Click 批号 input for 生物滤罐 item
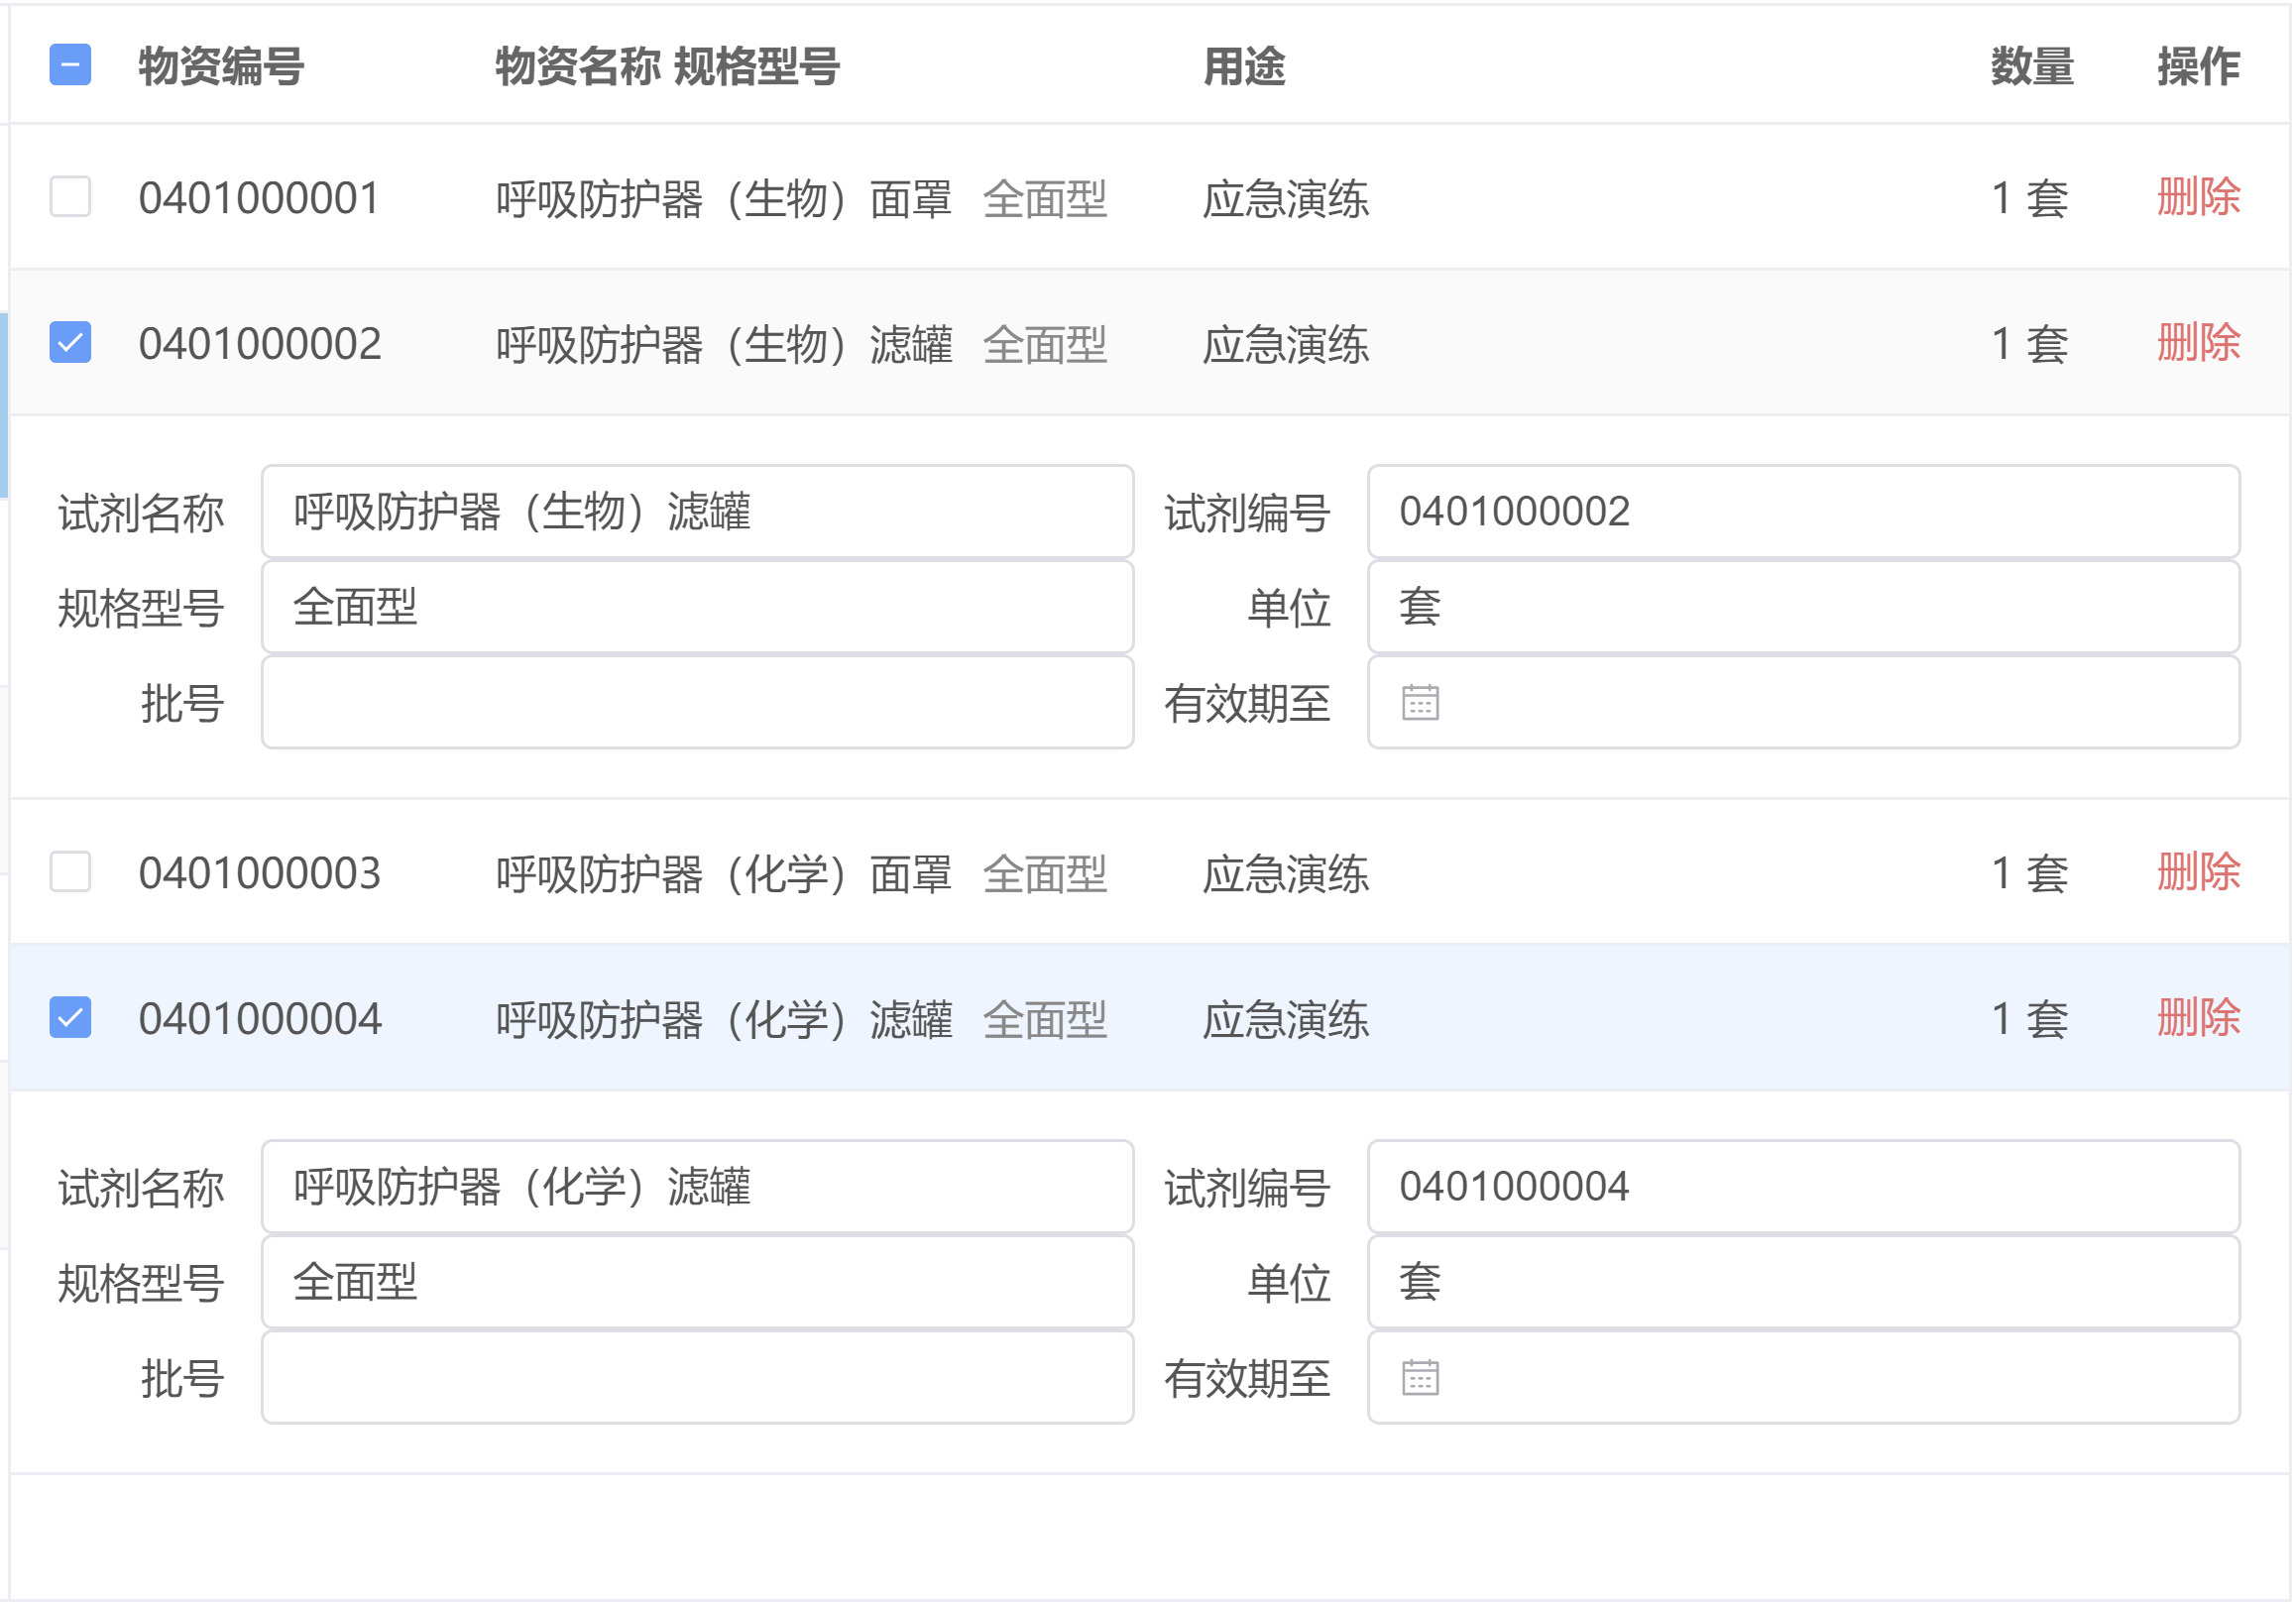This screenshot has width=2296, height=1606. (697, 703)
